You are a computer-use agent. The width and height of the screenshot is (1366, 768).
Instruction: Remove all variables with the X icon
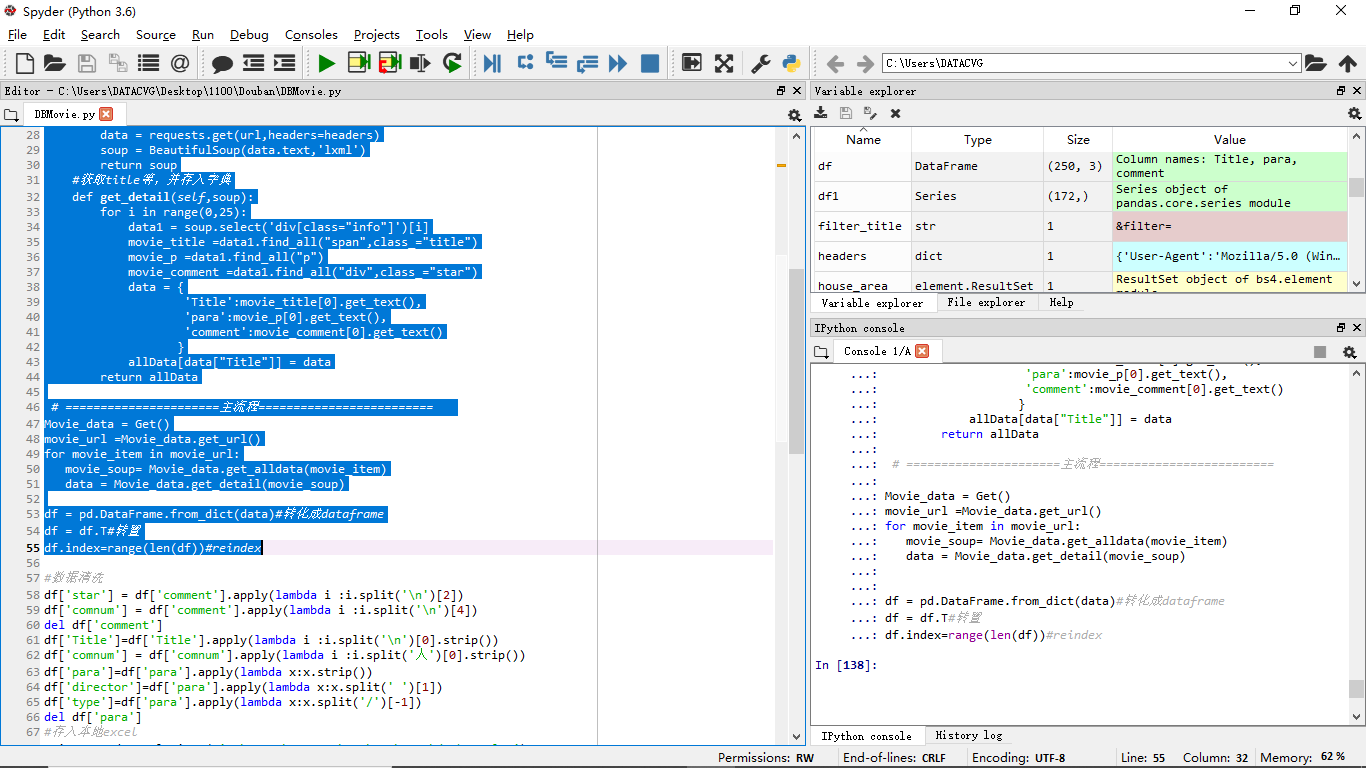tap(895, 114)
